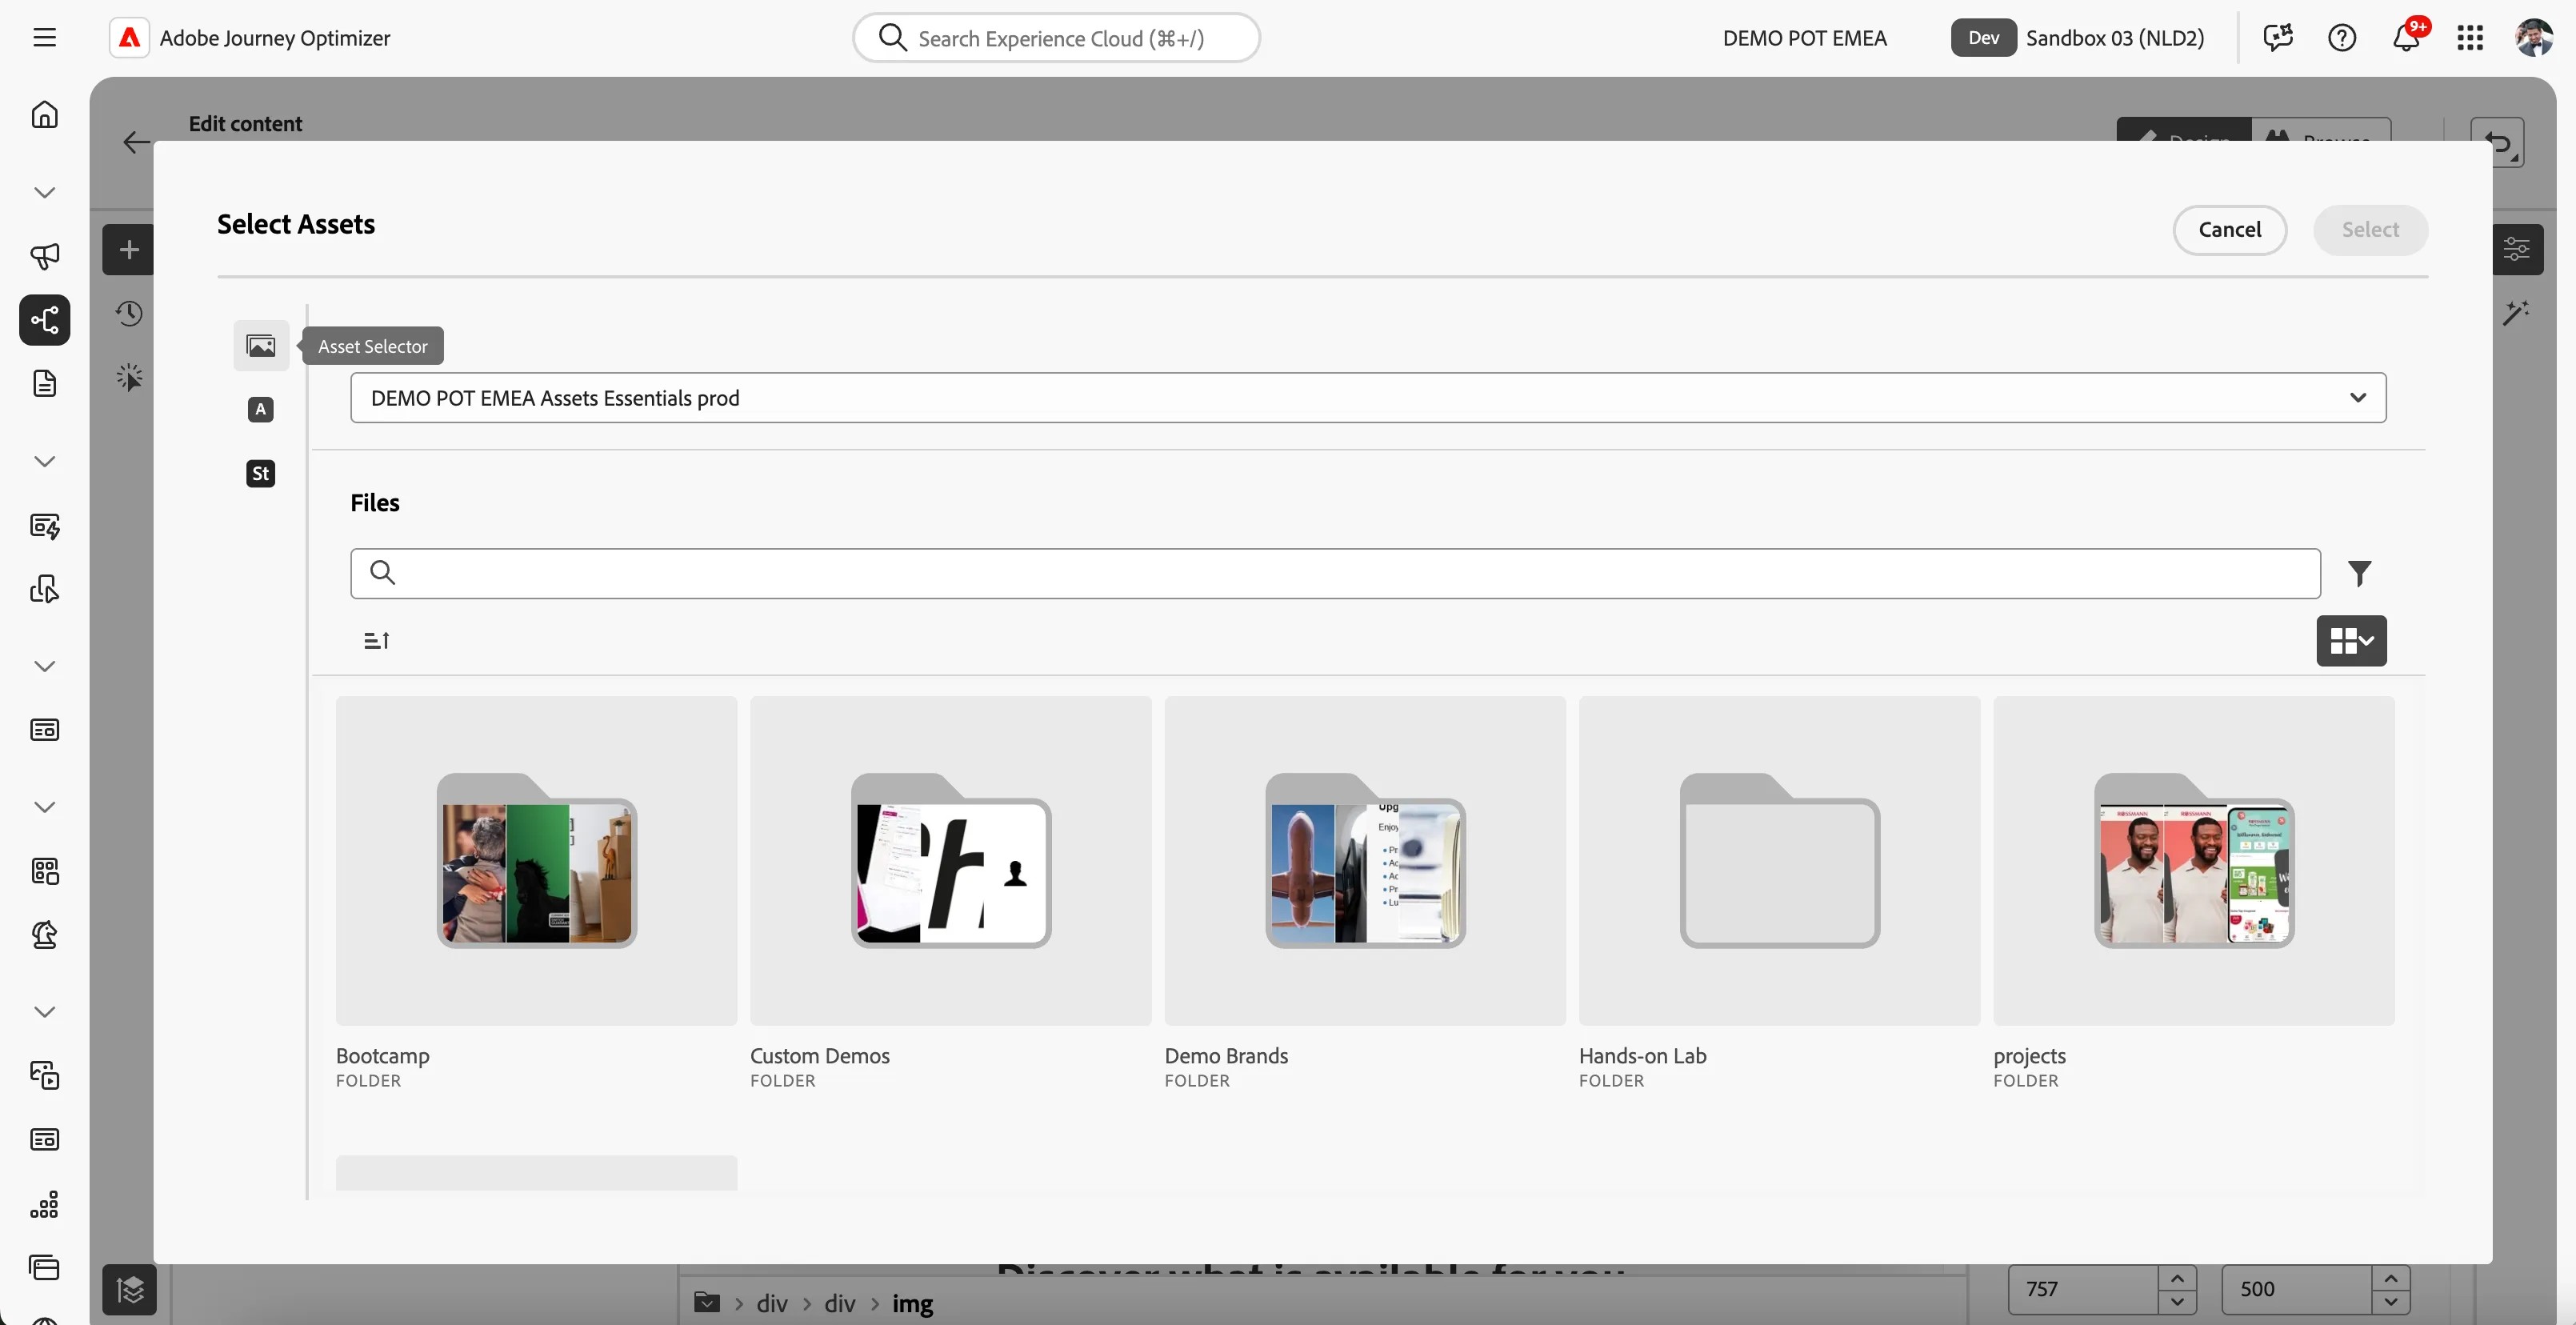Image resolution: width=2576 pixels, height=1325 pixels.
Task: Select the Adobe Stock 'St' source icon
Action: [x=261, y=474]
